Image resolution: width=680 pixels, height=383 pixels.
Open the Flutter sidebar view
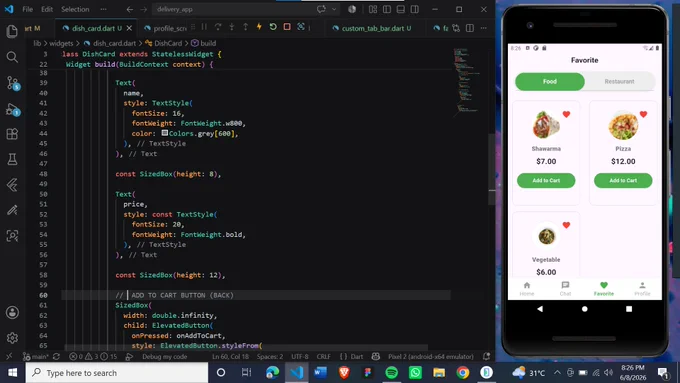tap(12, 185)
